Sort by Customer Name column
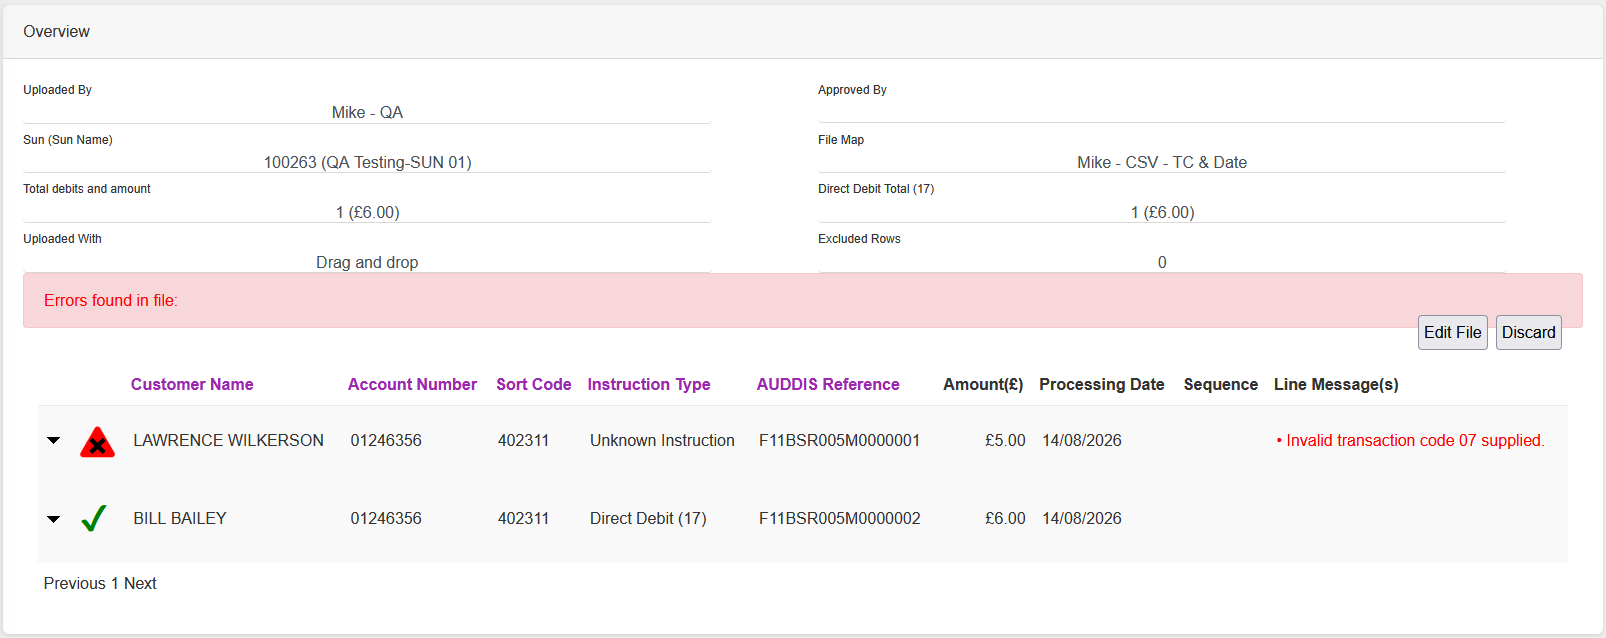1606x638 pixels. 192,384
